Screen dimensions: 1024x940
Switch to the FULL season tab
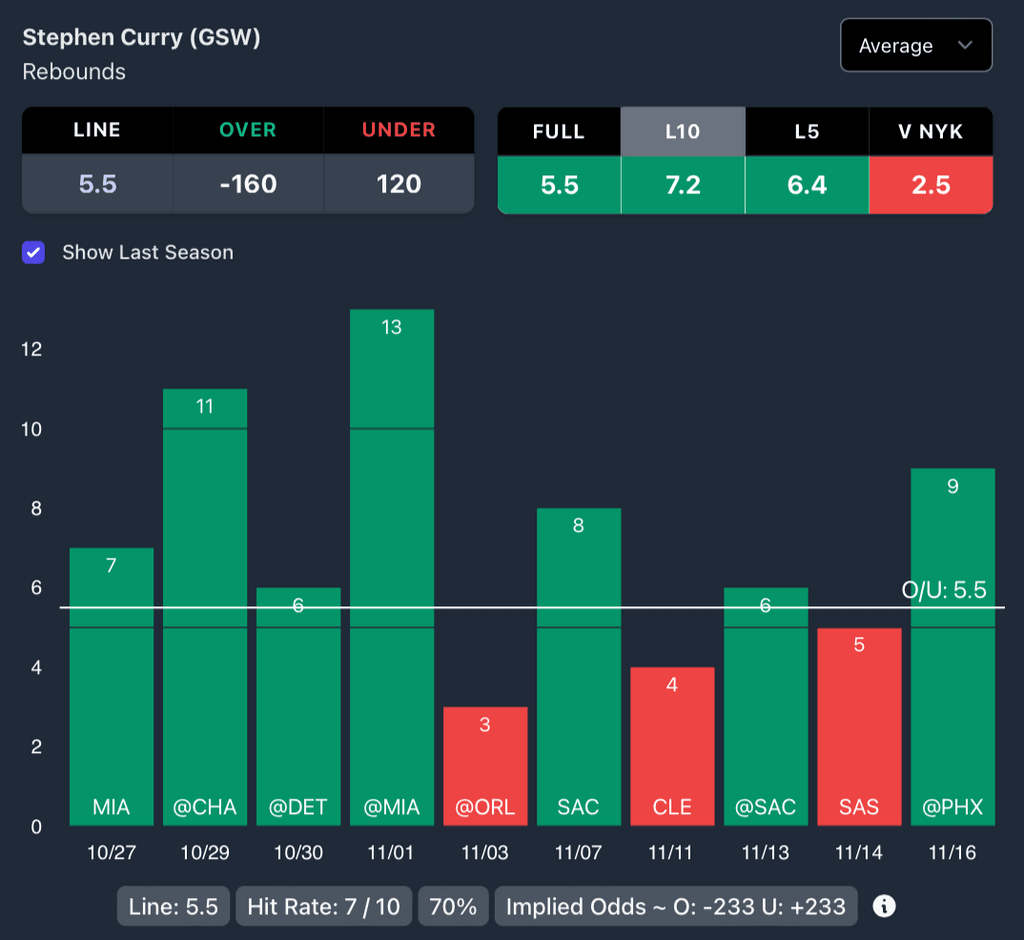coord(559,131)
